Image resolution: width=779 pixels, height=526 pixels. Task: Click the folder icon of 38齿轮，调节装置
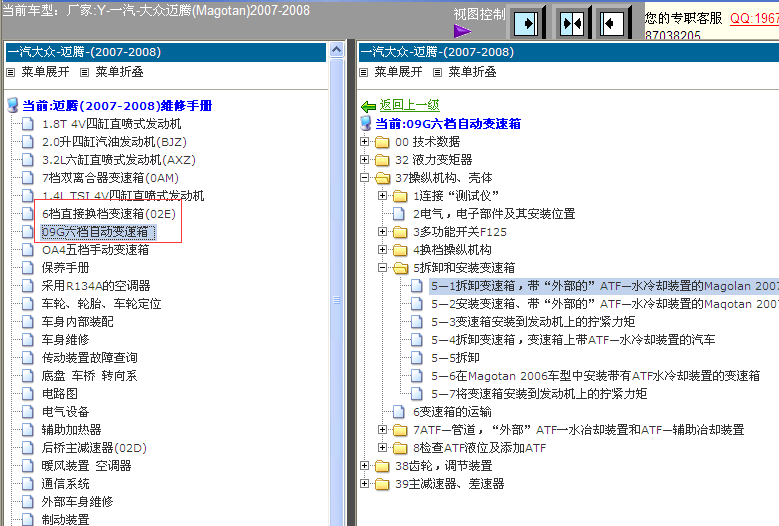click(x=382, y=466)
